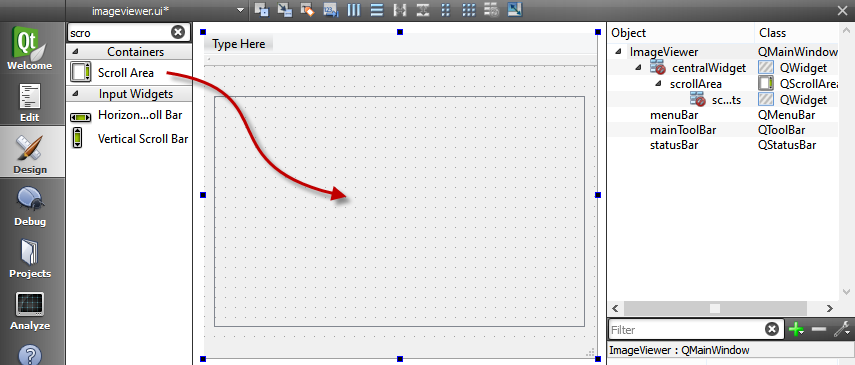Go to the Welcome mode tab

(x=31, y=50)
